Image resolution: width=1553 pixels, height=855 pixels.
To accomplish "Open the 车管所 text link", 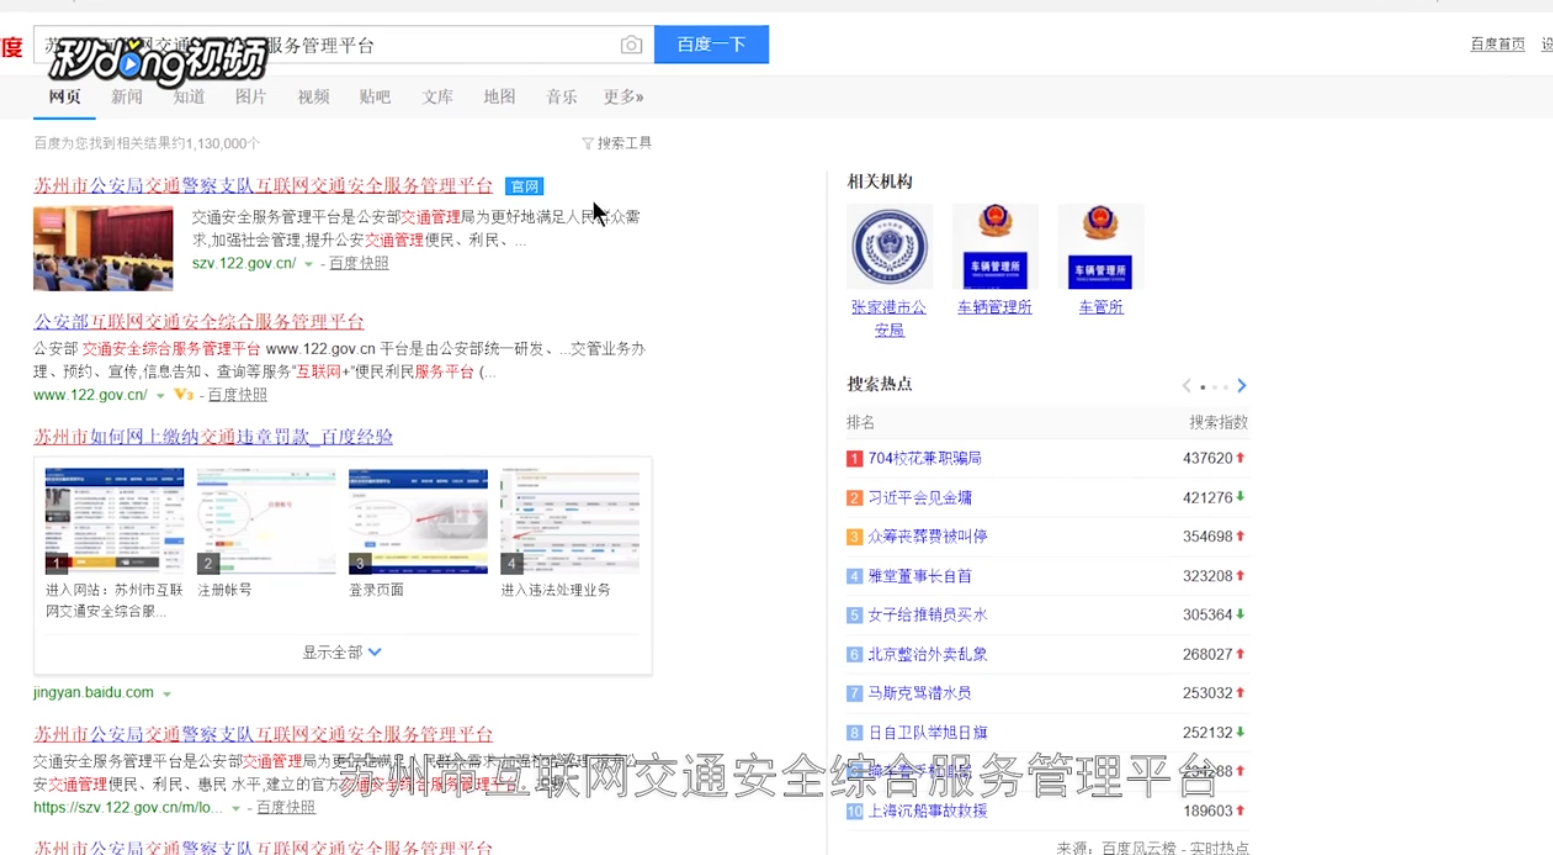I will [x=1101, y=307].
